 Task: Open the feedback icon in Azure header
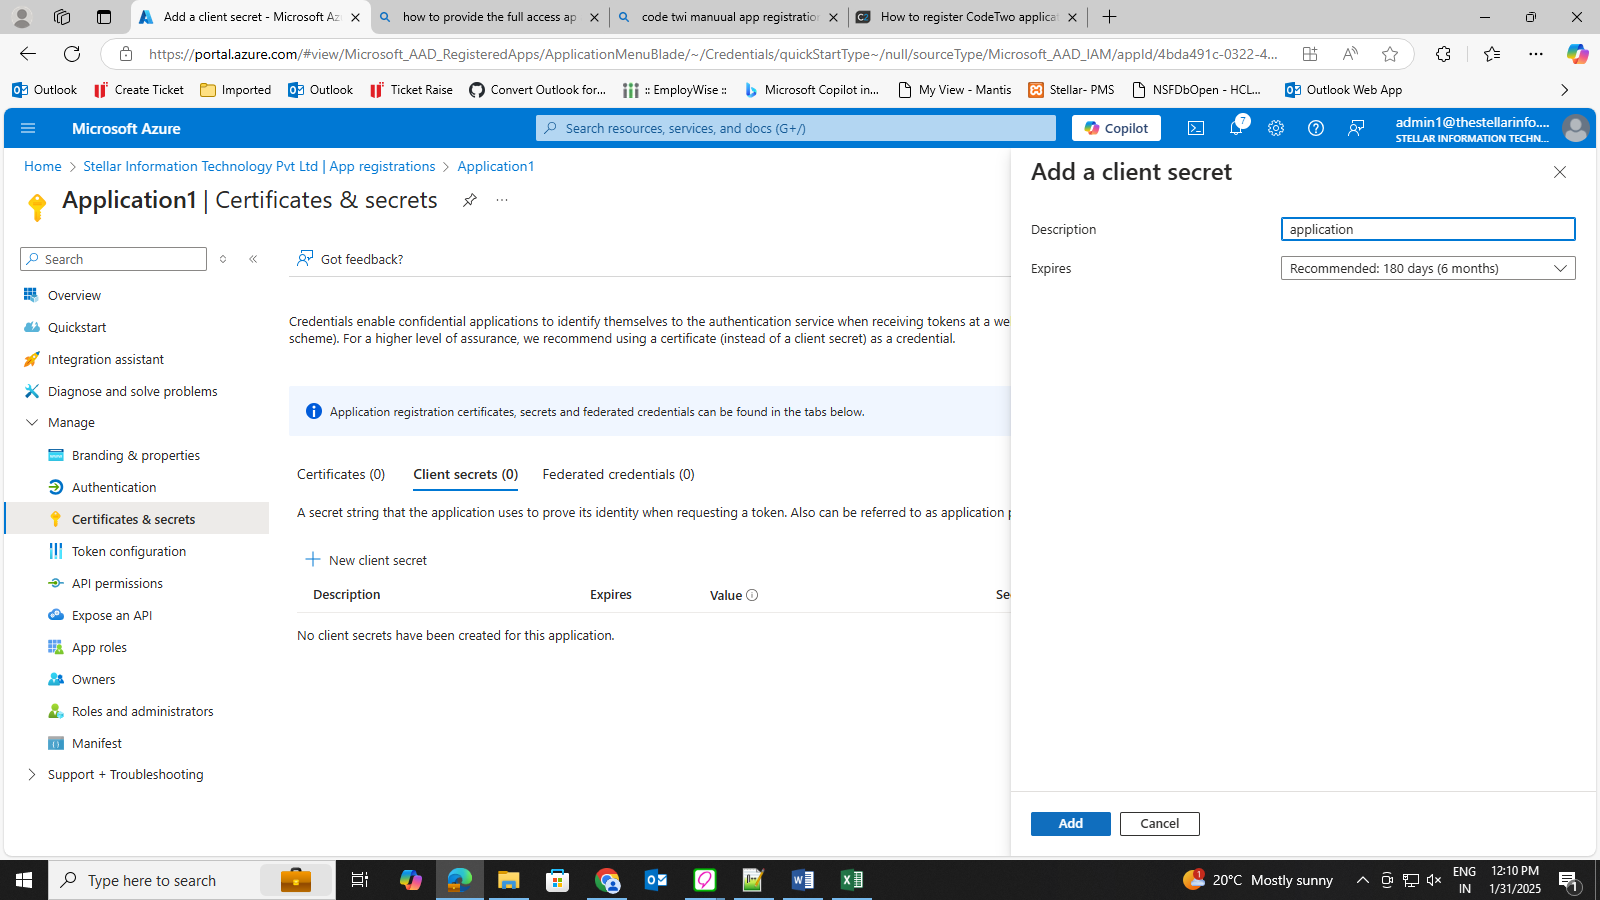pyautogui.click(x=1356, y=128)
